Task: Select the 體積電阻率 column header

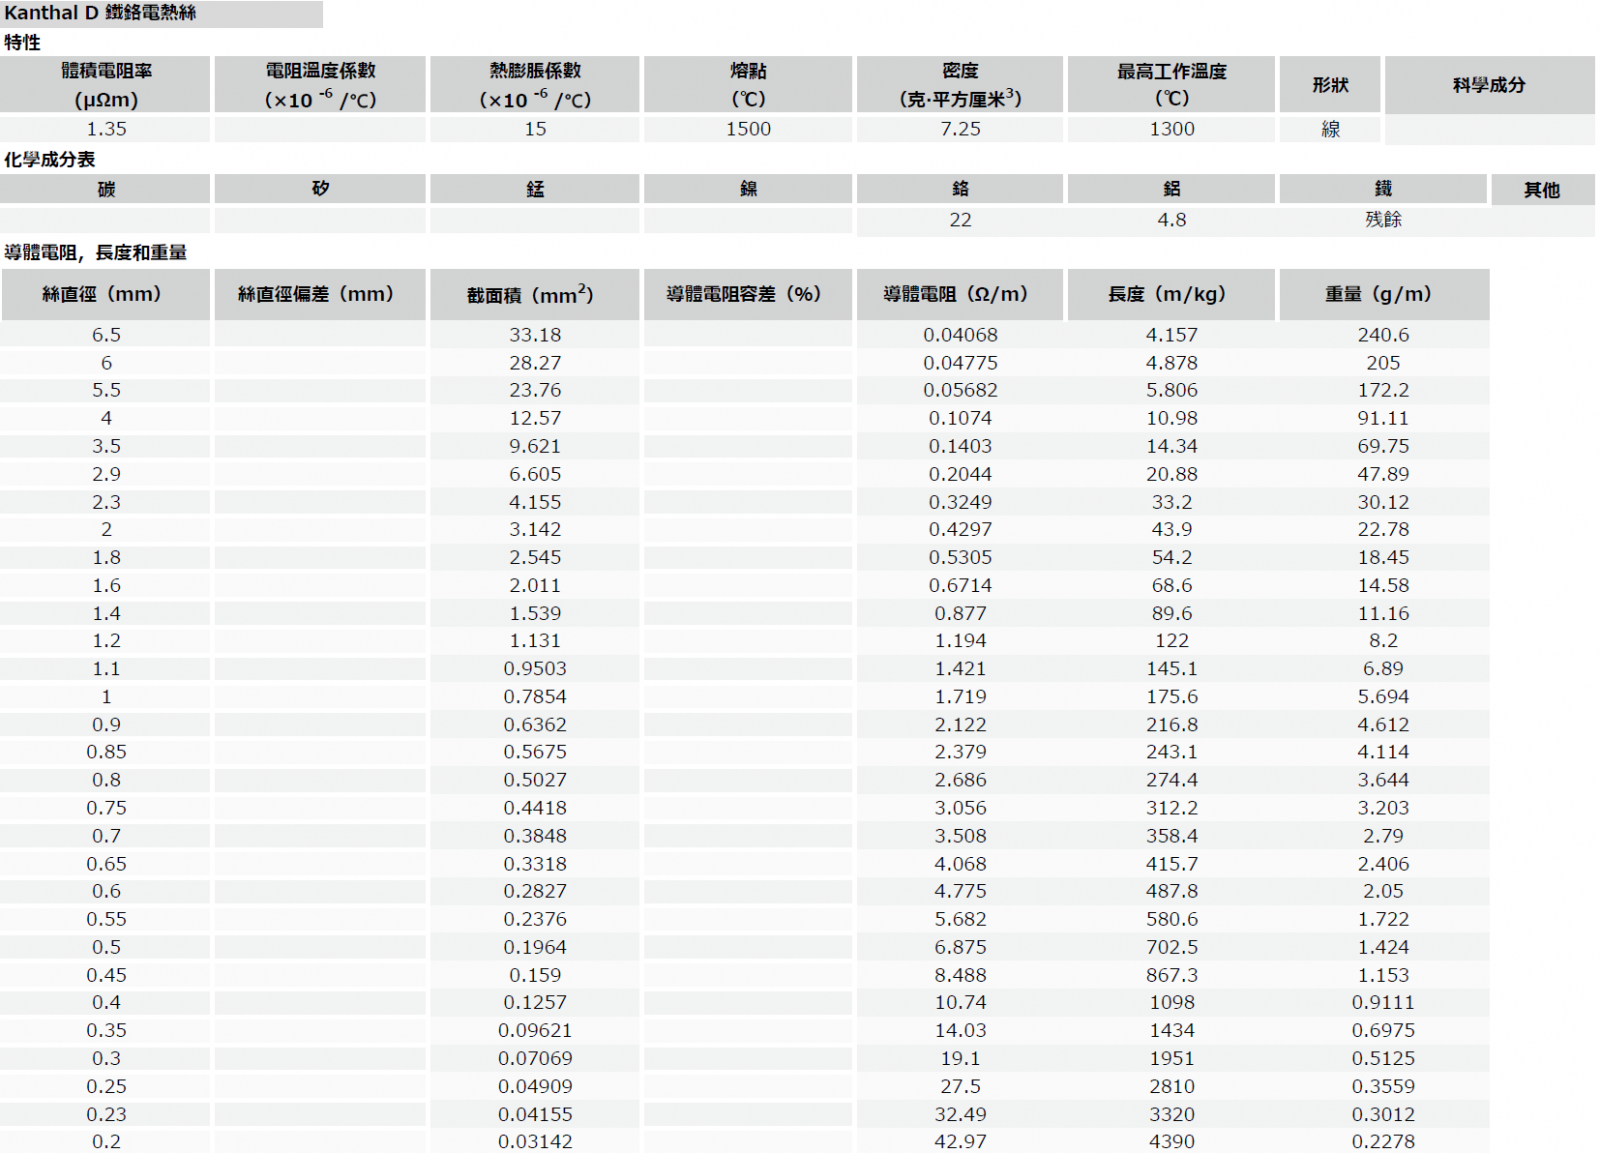Action: [x=106, y=85]
